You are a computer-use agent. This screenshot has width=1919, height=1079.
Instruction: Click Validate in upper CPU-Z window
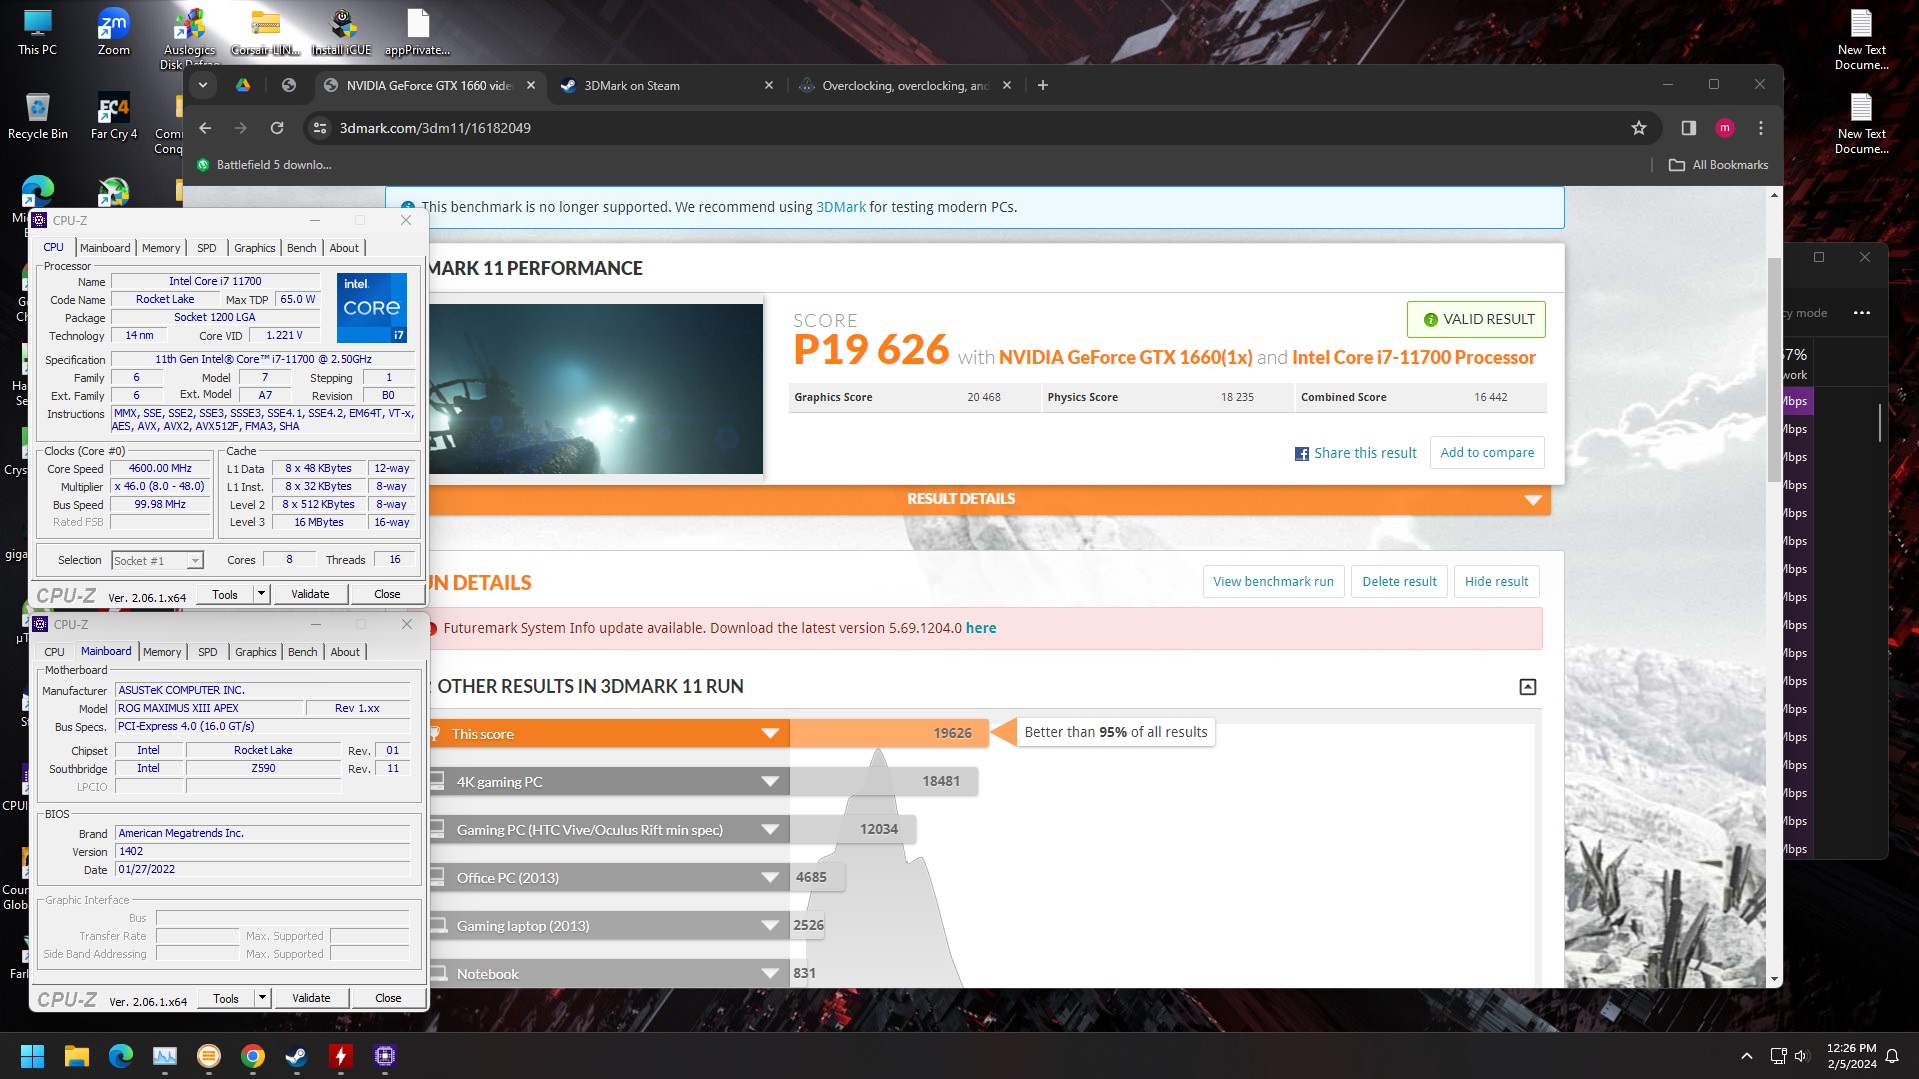click(x=310, y=594)
